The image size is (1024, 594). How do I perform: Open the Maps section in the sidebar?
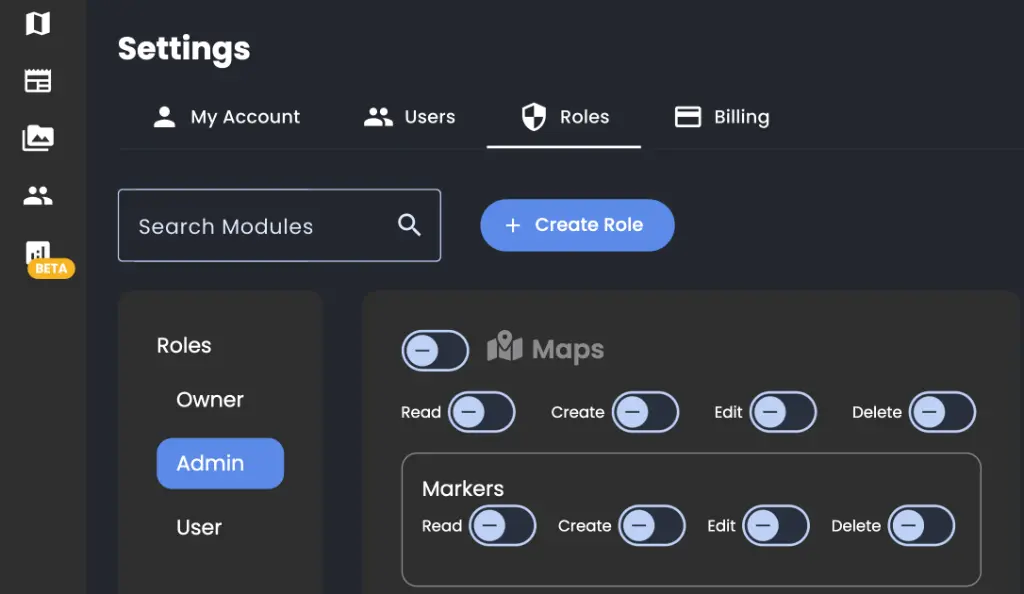click(x=37, y=23)
